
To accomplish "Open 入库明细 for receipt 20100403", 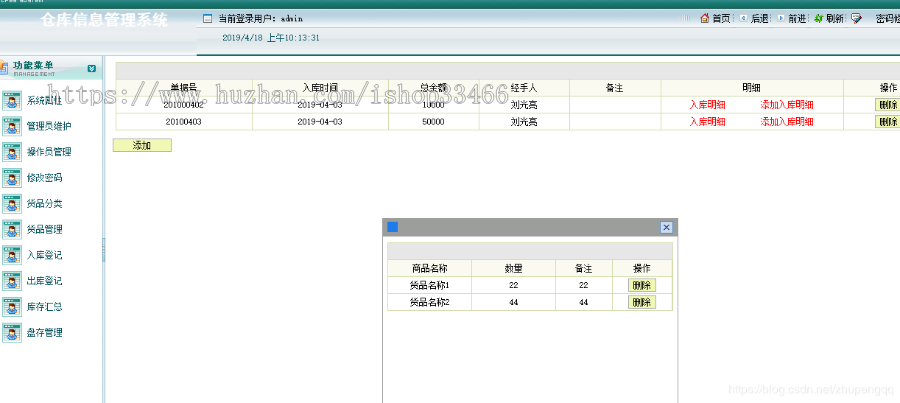I will [707, 122].
